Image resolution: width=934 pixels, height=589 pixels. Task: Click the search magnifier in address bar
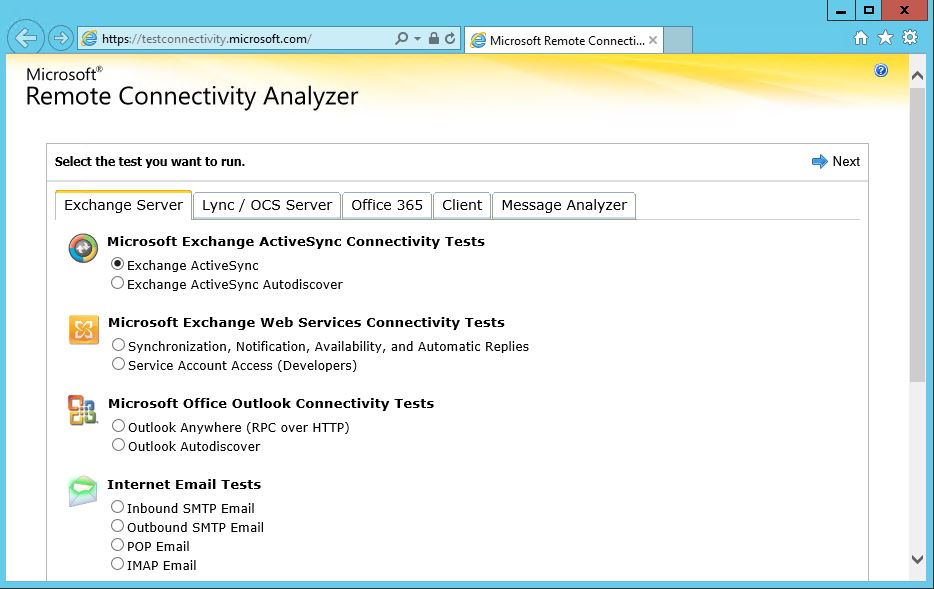pyautogui.click(x=401, y=39)
